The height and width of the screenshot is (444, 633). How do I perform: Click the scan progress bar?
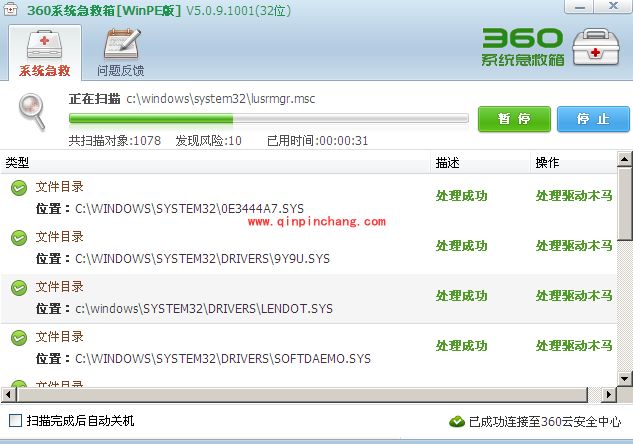point(269,118)
